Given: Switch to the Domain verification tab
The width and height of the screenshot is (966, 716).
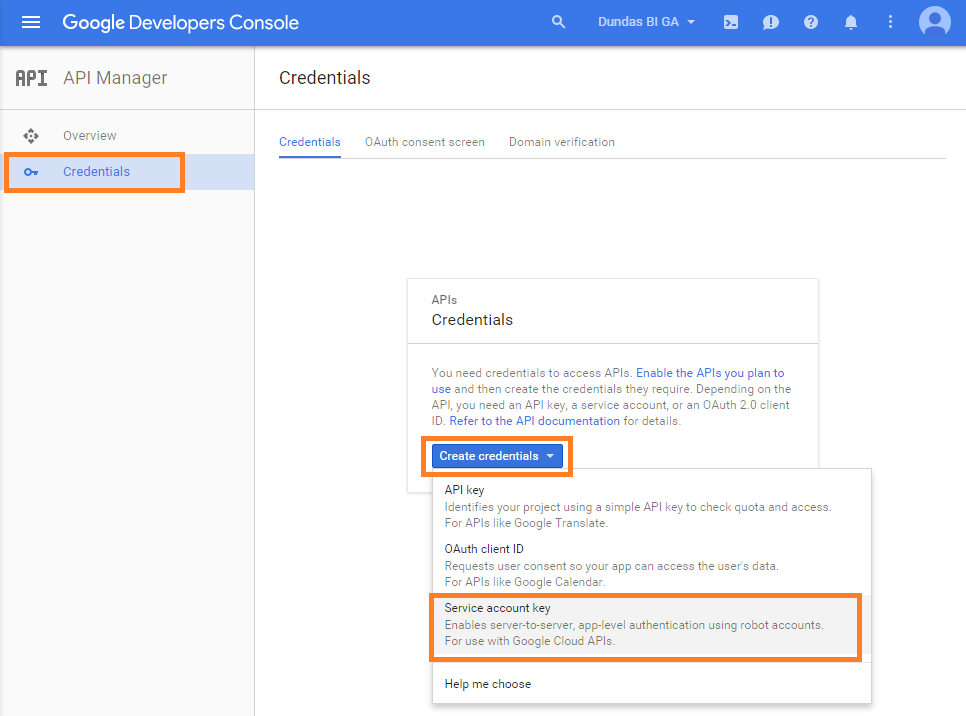Looking at the screenshot, I should tap(561, 142).
